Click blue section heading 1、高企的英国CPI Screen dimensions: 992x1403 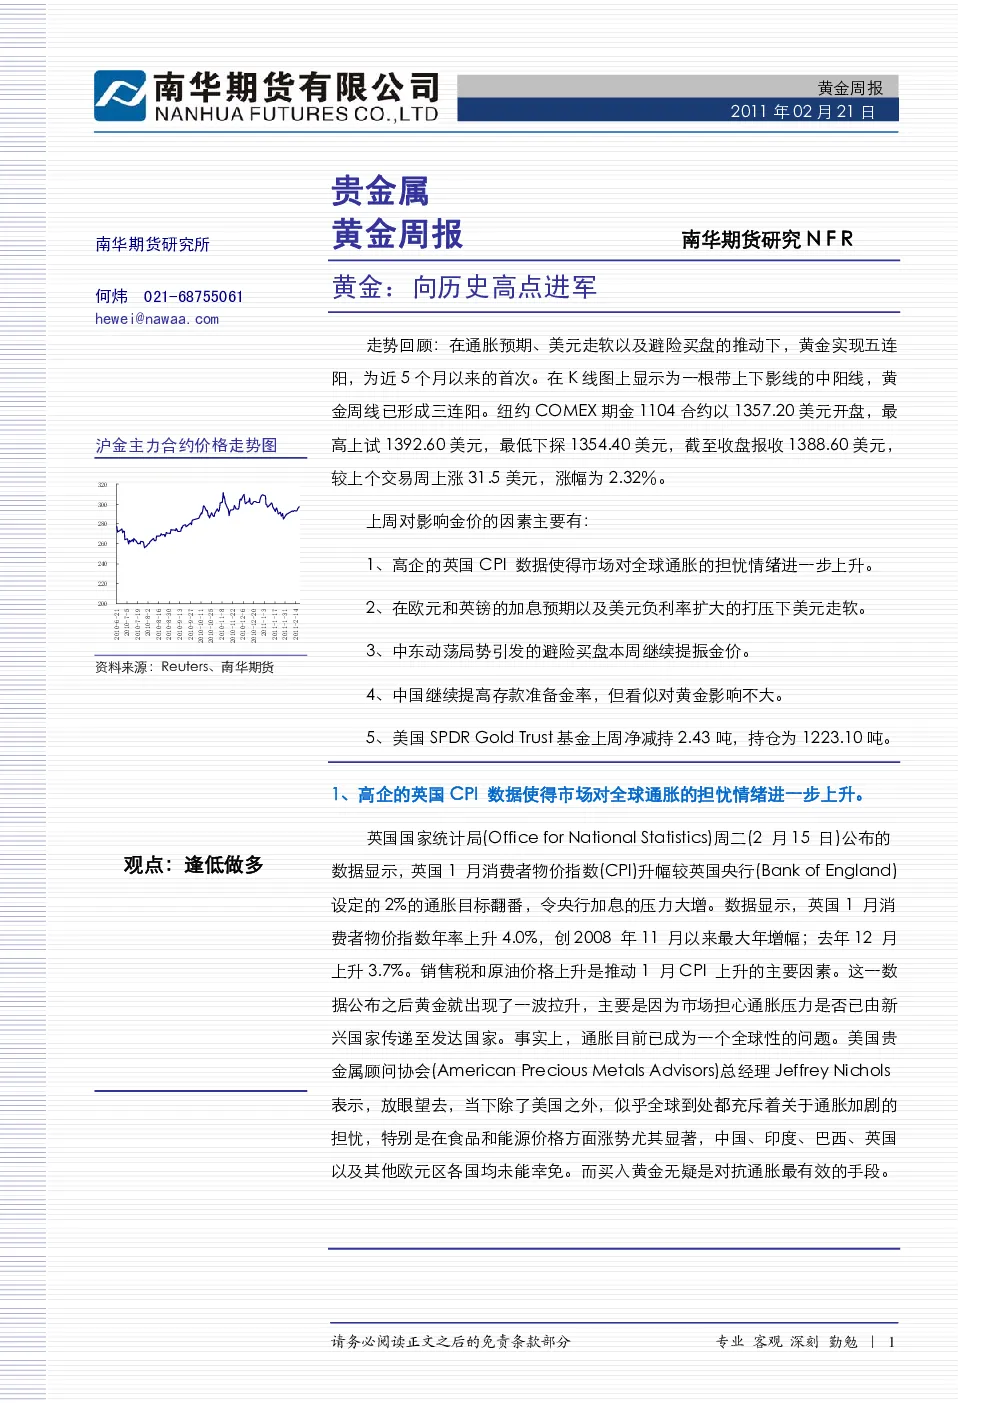point(598,794)
